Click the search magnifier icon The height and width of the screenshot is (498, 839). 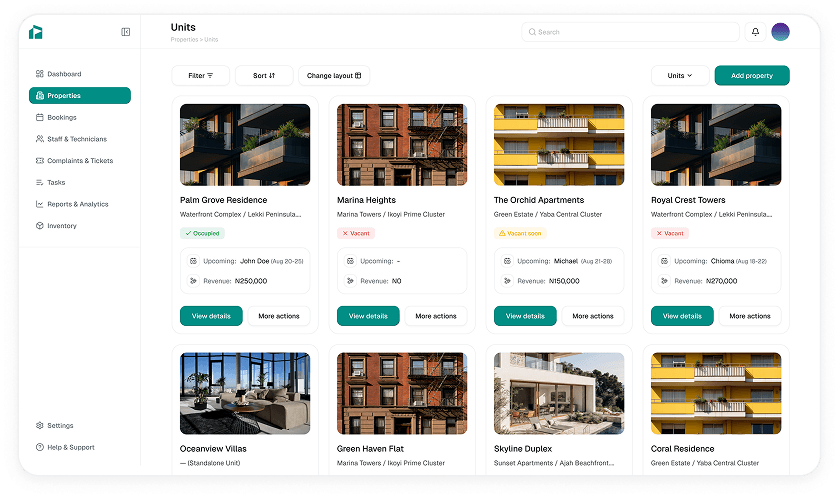click(532, 32)
